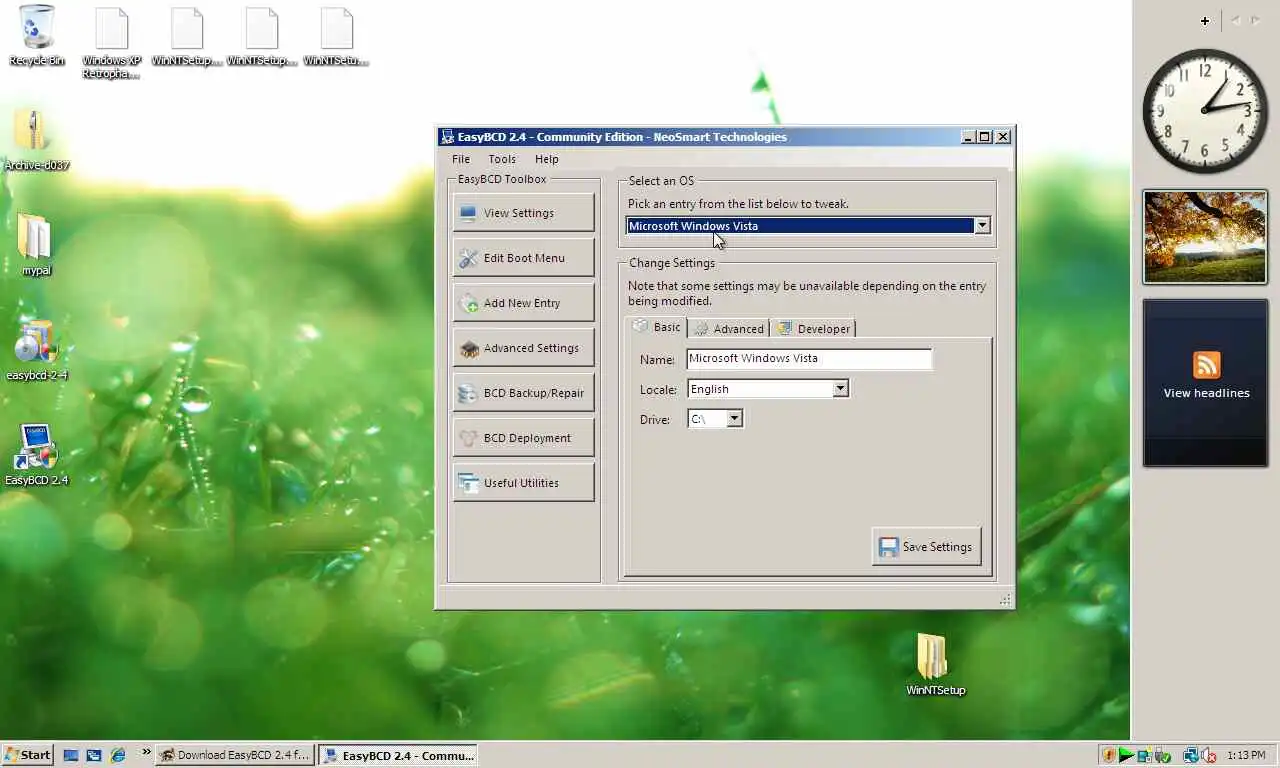Click the orange RSS feed icon
This screenshot has width=1280, height=768.
coord(1206,365)
